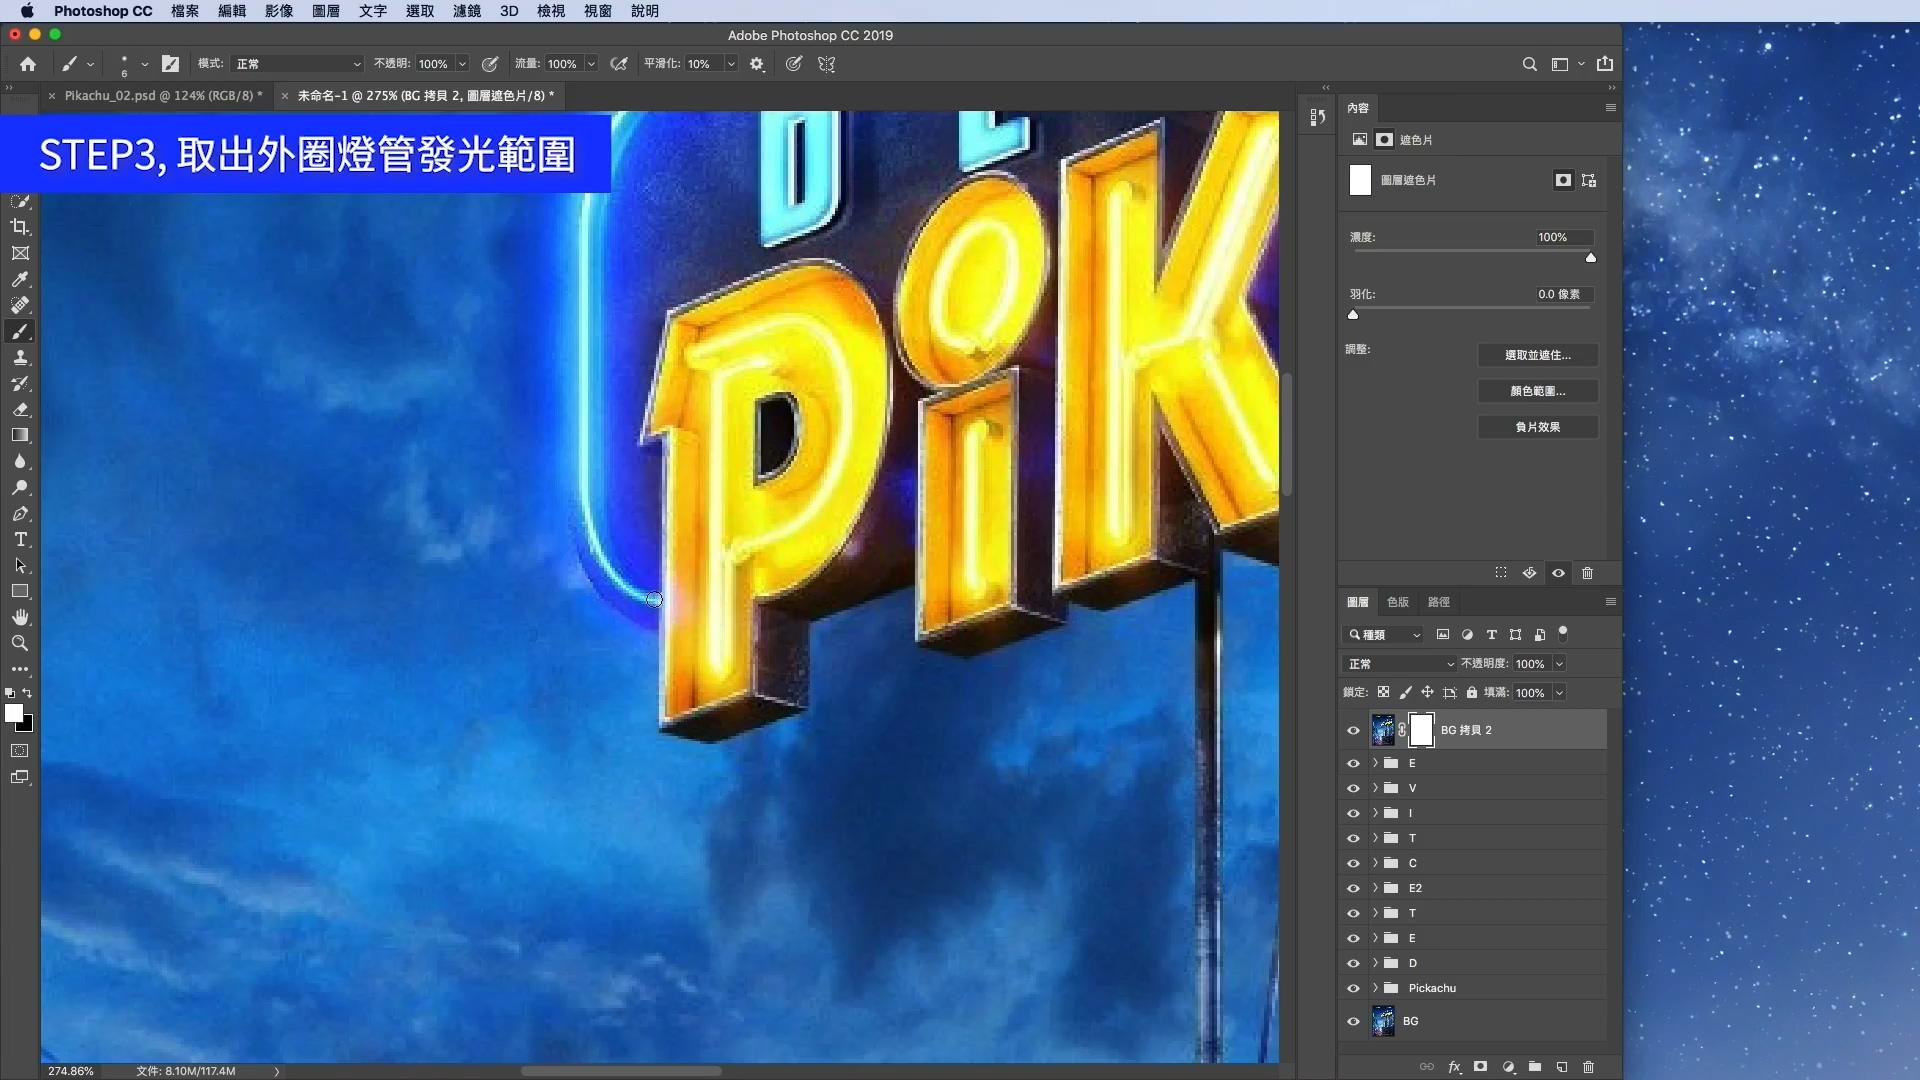Select the Blur tool

tap(20, 461)
